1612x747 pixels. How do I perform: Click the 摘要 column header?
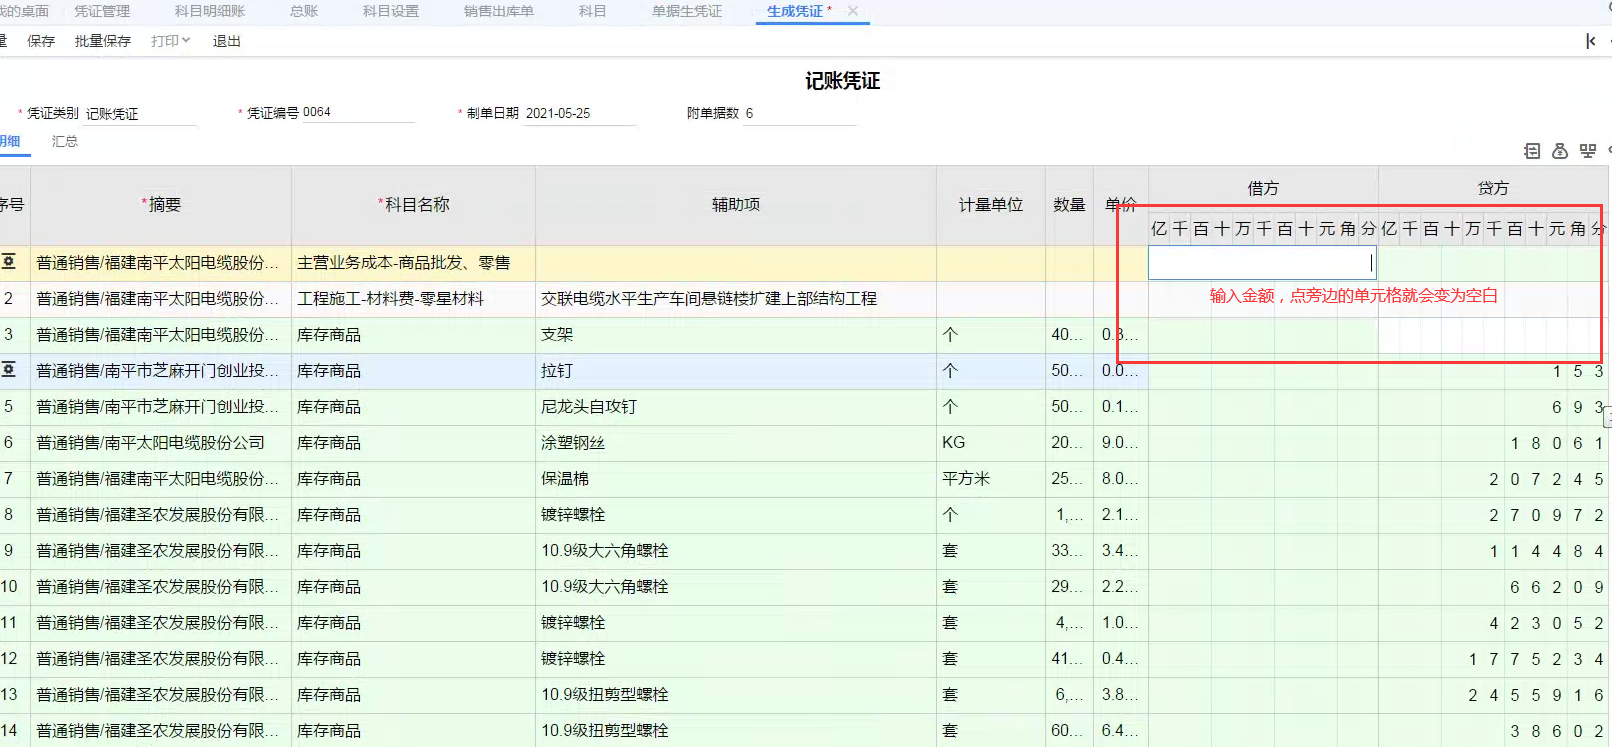pyautogui.click(x=163, y=205)
